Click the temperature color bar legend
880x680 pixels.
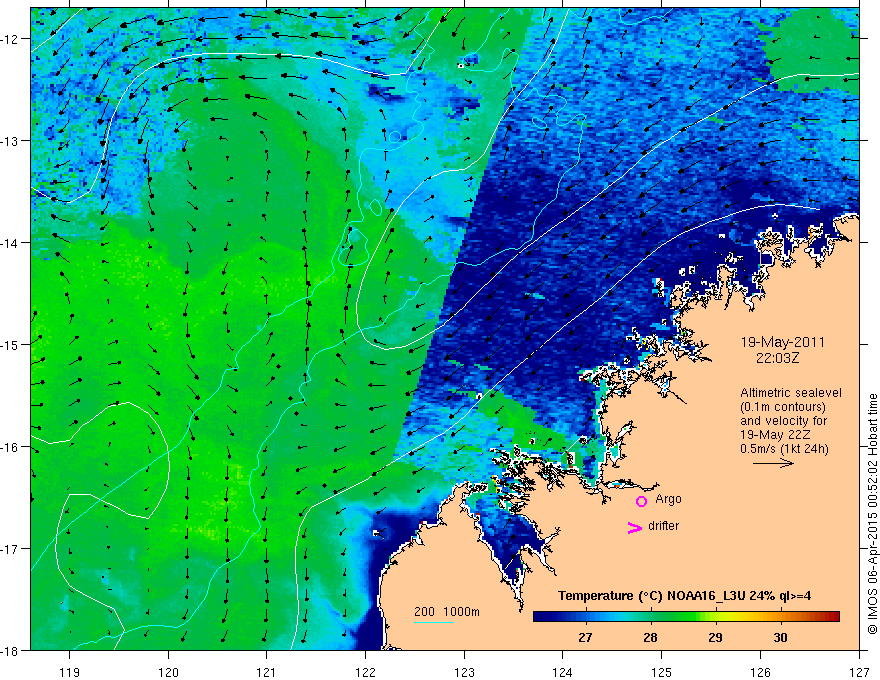686,617
